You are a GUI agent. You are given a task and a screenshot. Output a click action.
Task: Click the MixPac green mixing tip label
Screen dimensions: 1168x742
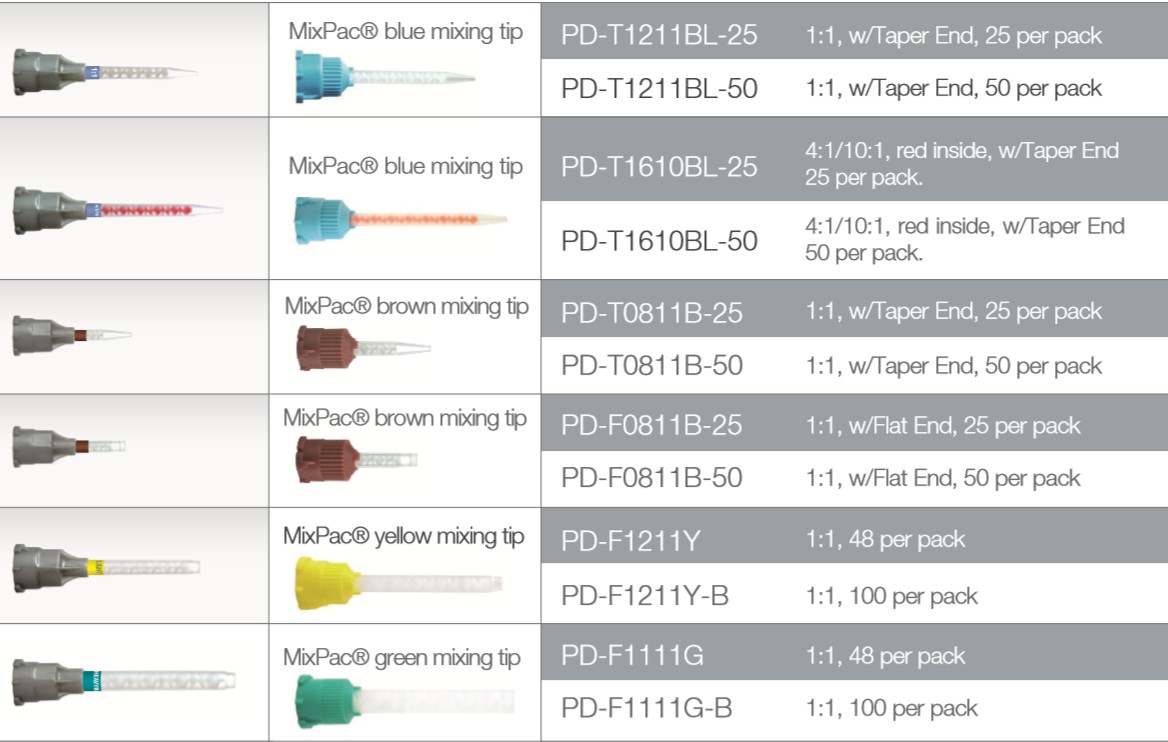tap(402, 658)
